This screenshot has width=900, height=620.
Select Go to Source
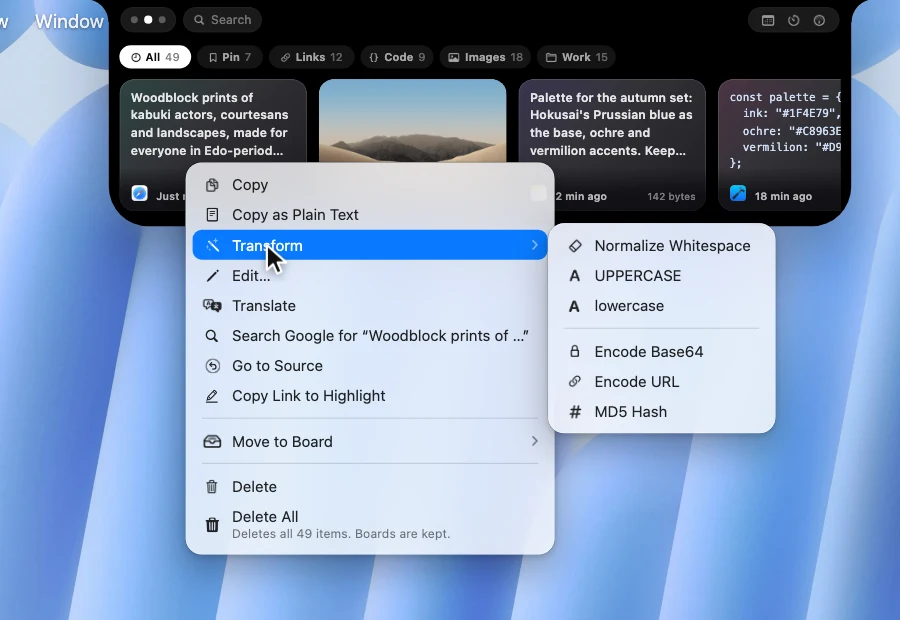tap(370, 366)
